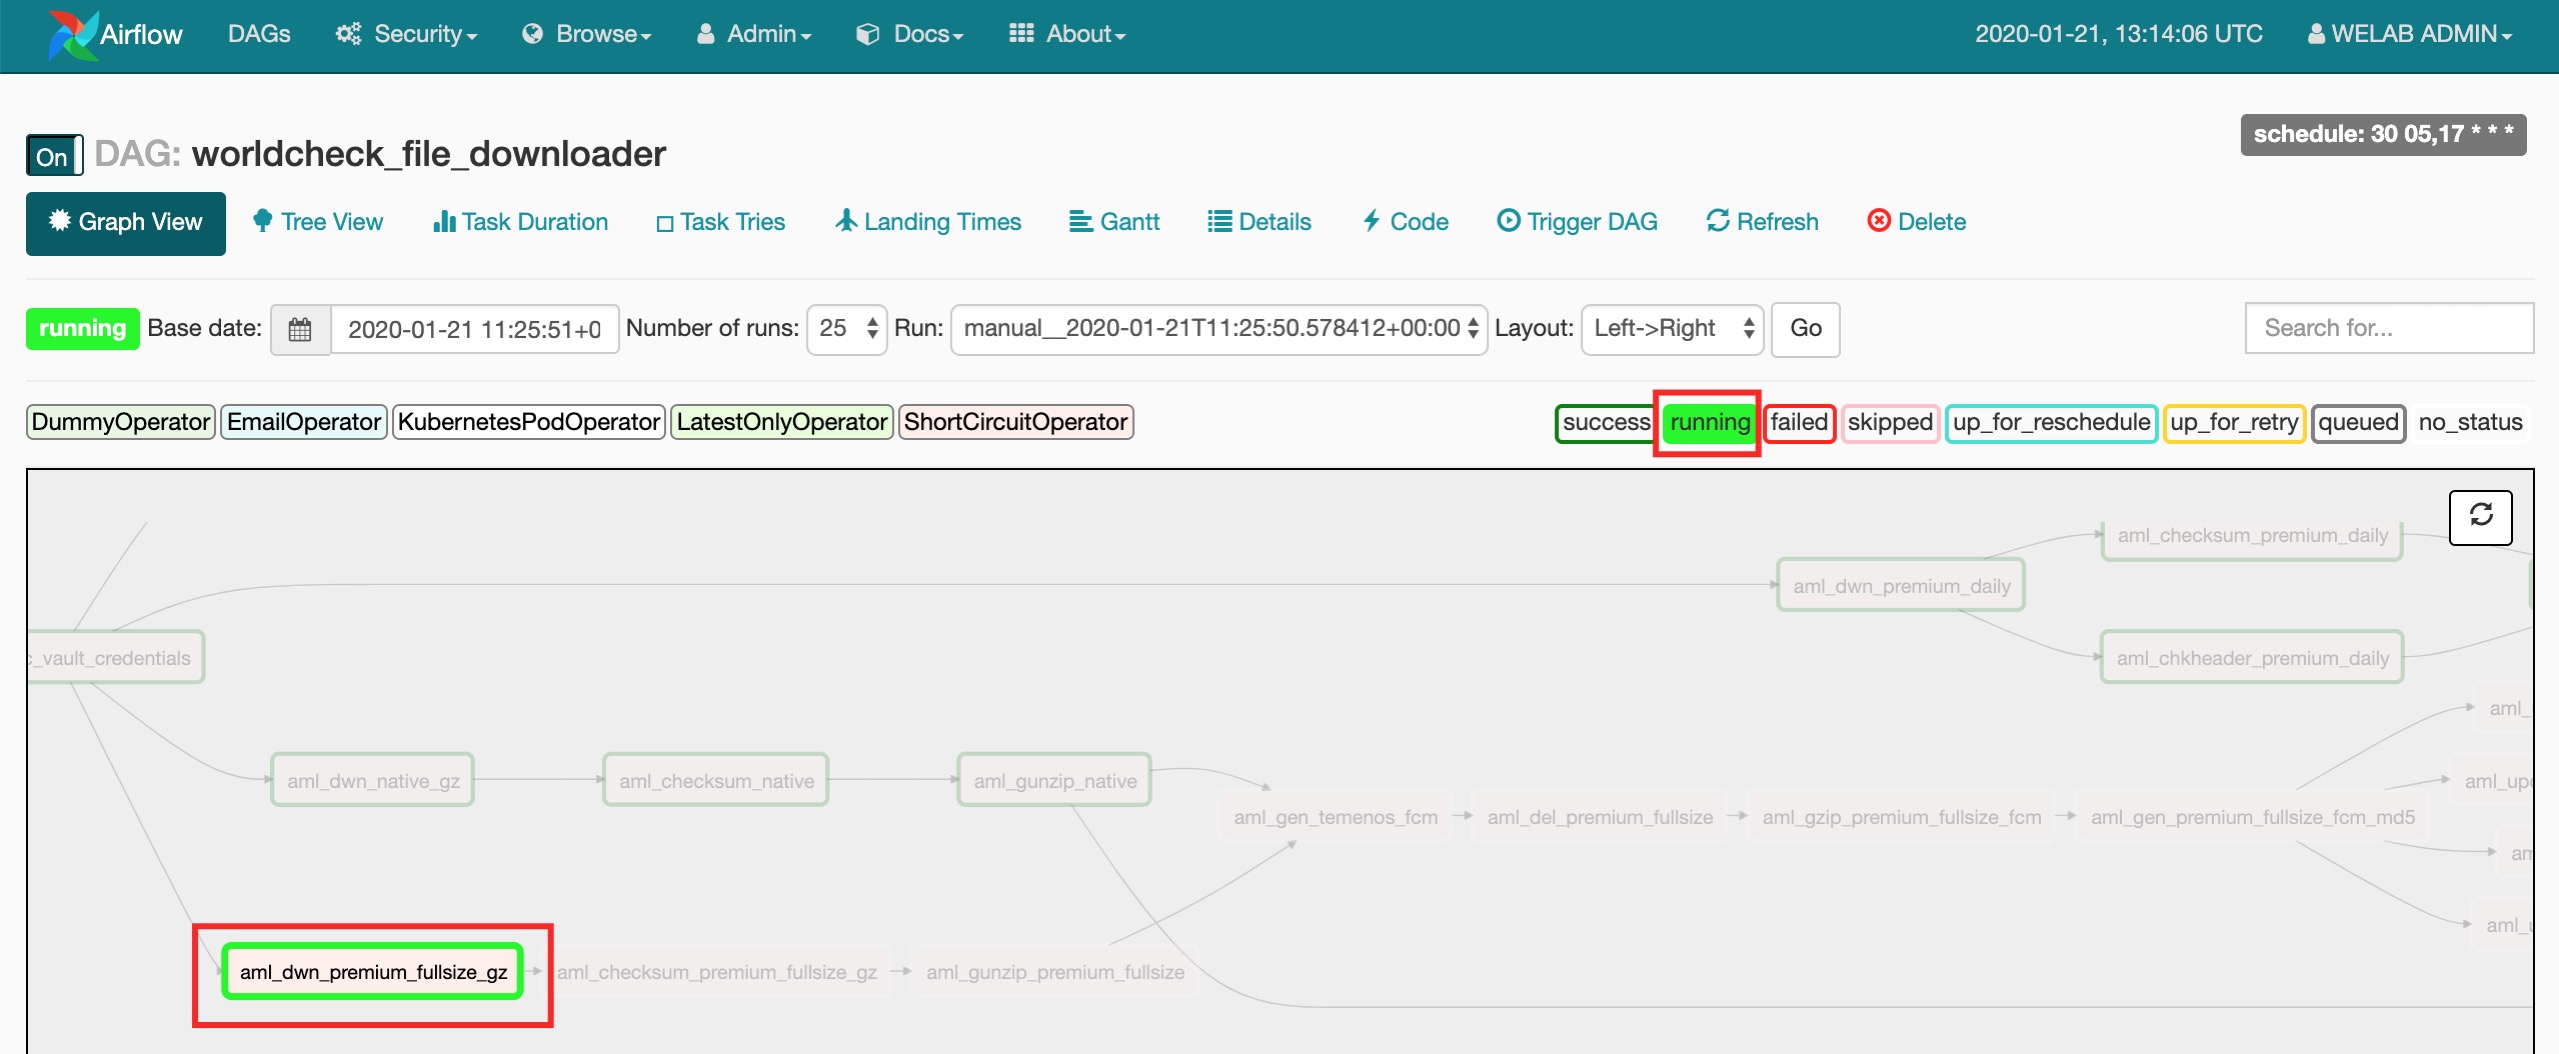Toggle the DAG On/Off switch
The width and height of the screenshot is (2559, 1054).
(x=54, y=156)
